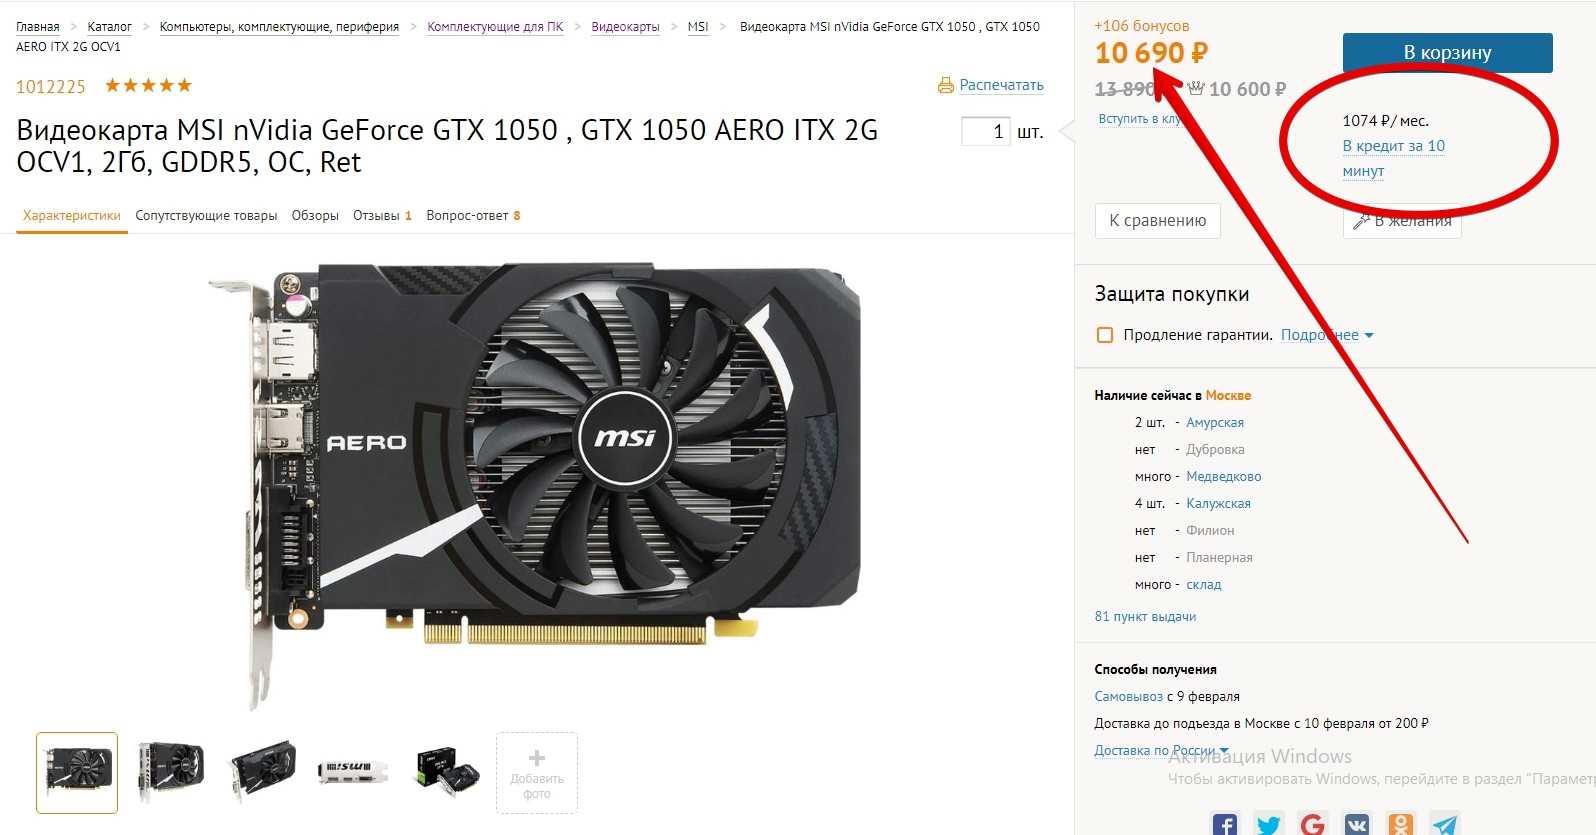Share on VK social network
Screen dimensions: 1596x835
click(1357, 824)
